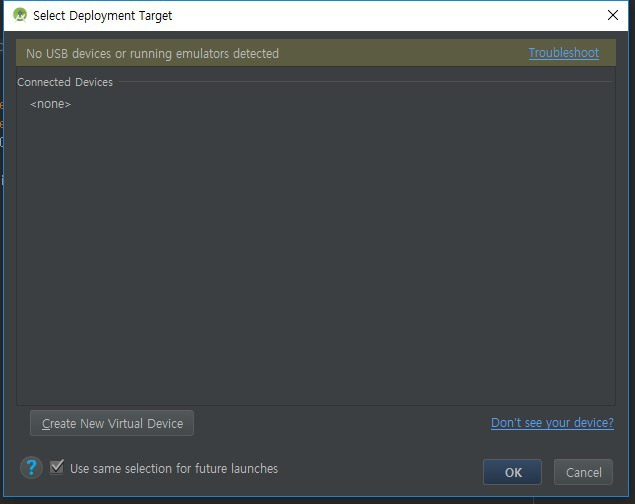This screenshot has height=504, width=635.
Task: Click the Android Studio title bar icon
Action: 20,15
